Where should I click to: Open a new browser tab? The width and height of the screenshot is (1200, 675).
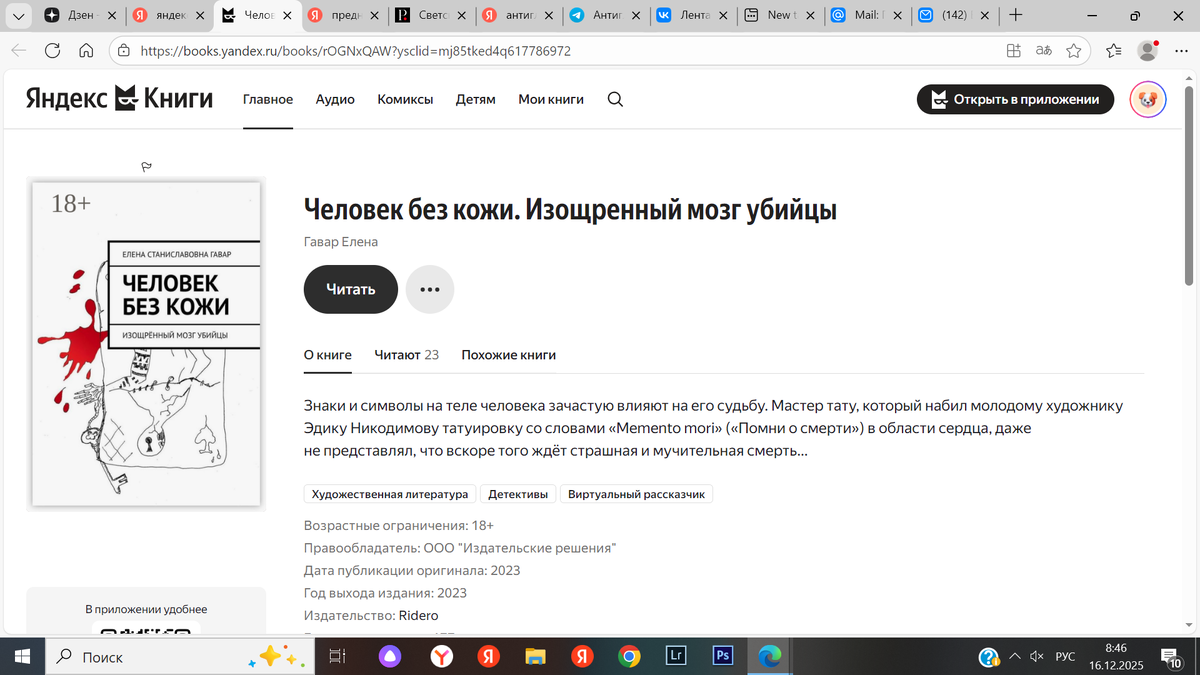1016,15
